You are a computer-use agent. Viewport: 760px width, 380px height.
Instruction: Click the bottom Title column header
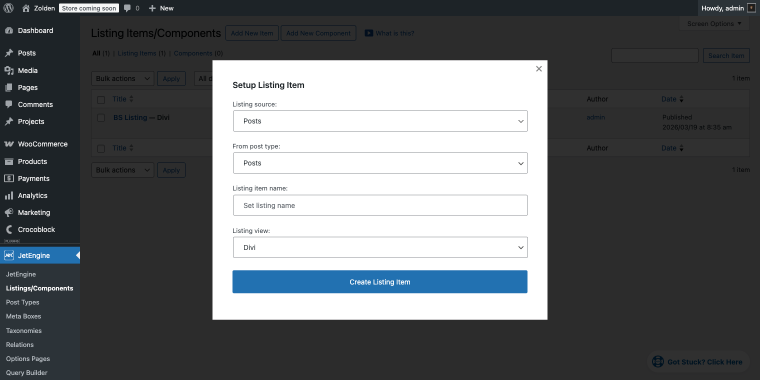[x=123, y=148]
